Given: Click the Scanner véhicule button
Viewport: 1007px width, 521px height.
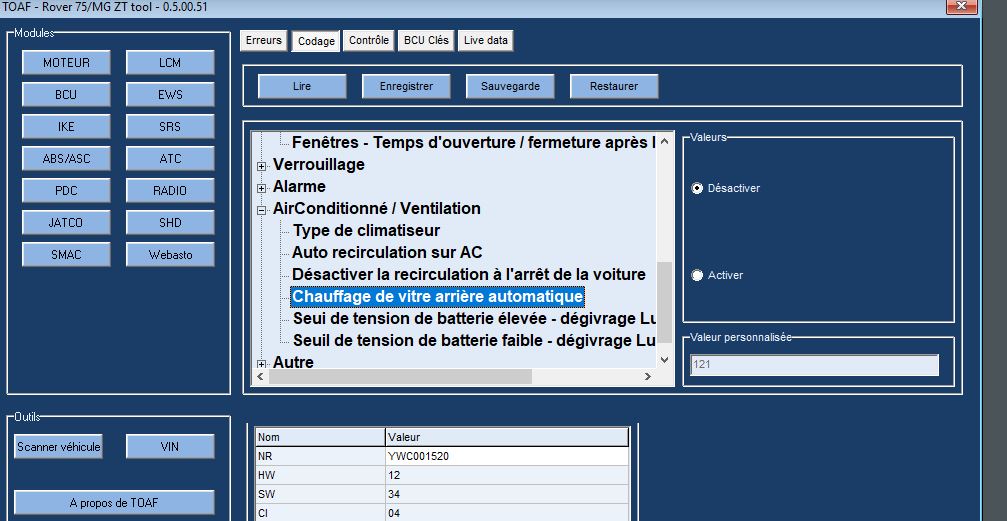Looking at the screenshot, I should [58, 446].
